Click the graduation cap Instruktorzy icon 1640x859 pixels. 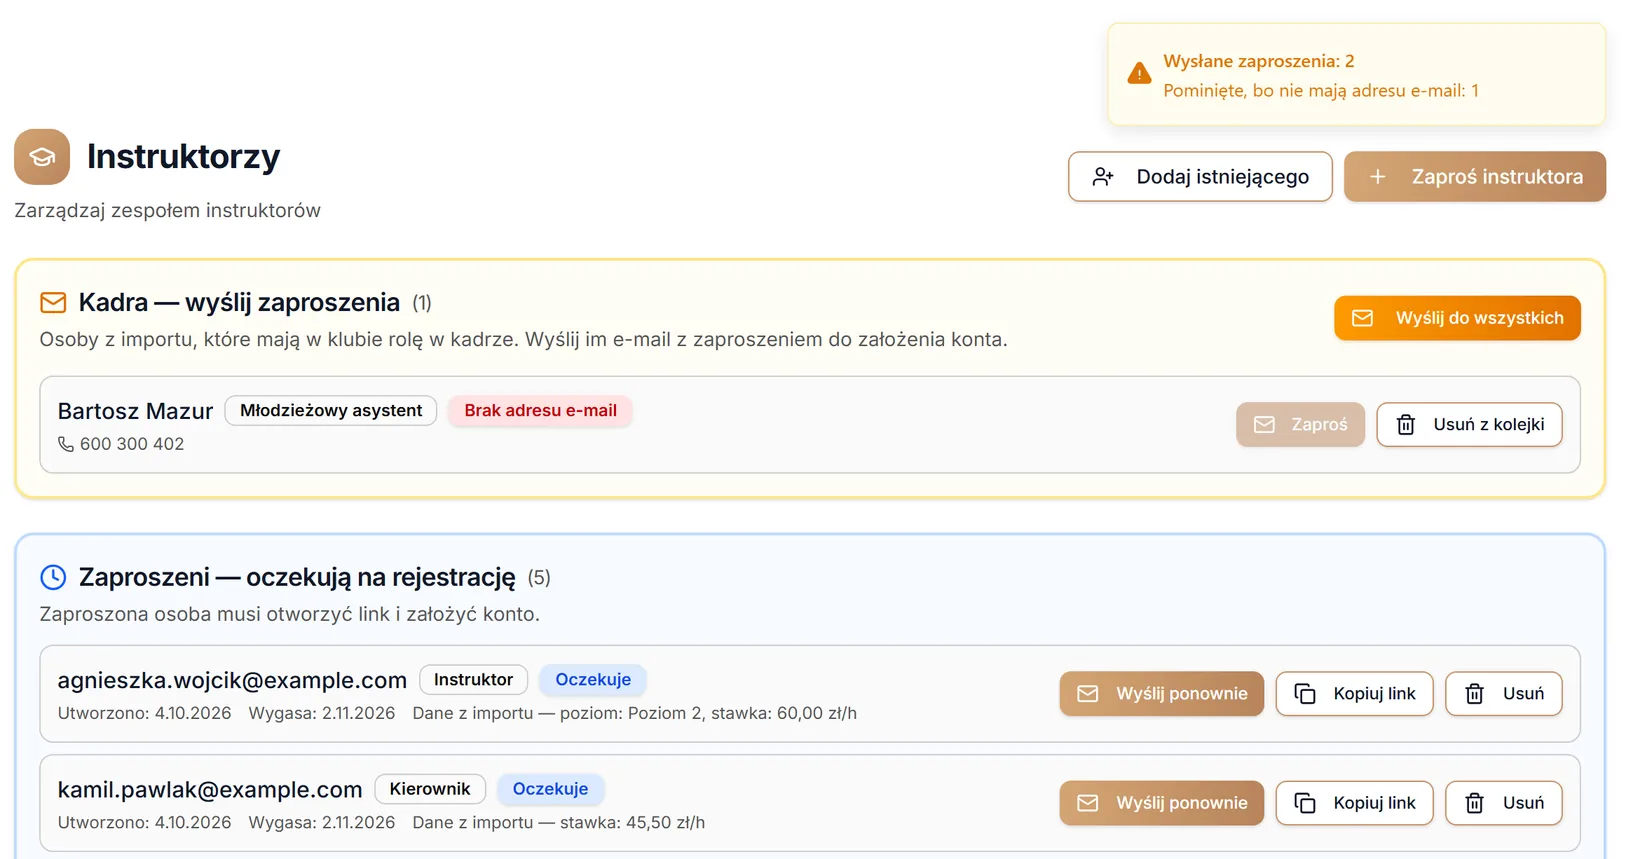[42, 157]
